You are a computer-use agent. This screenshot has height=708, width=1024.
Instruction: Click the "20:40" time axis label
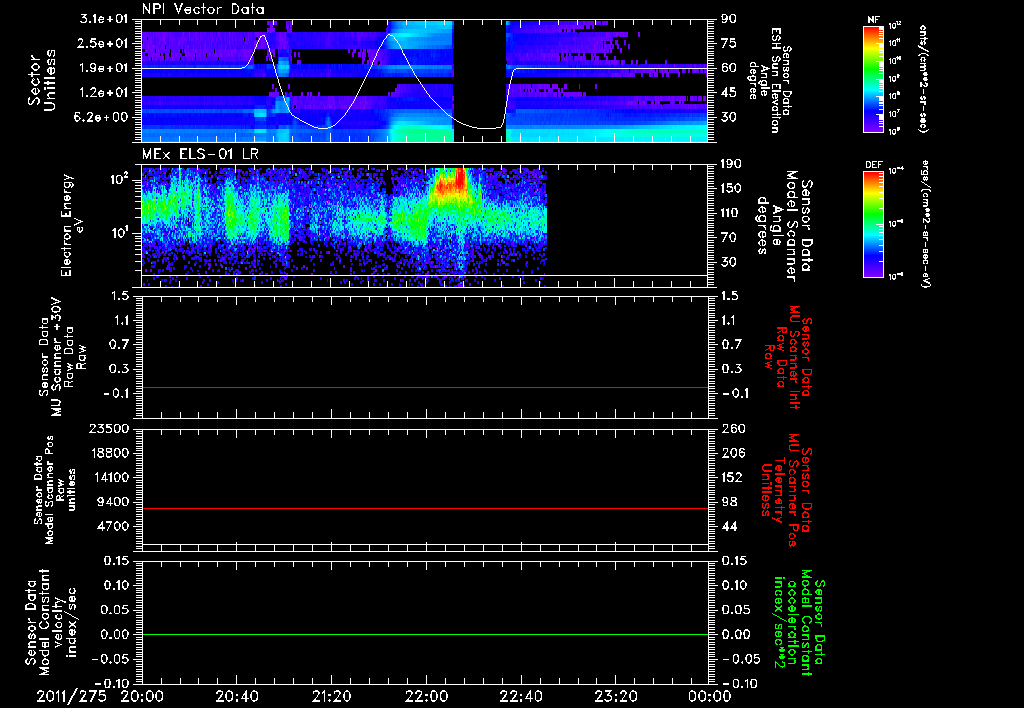(237, 696)
